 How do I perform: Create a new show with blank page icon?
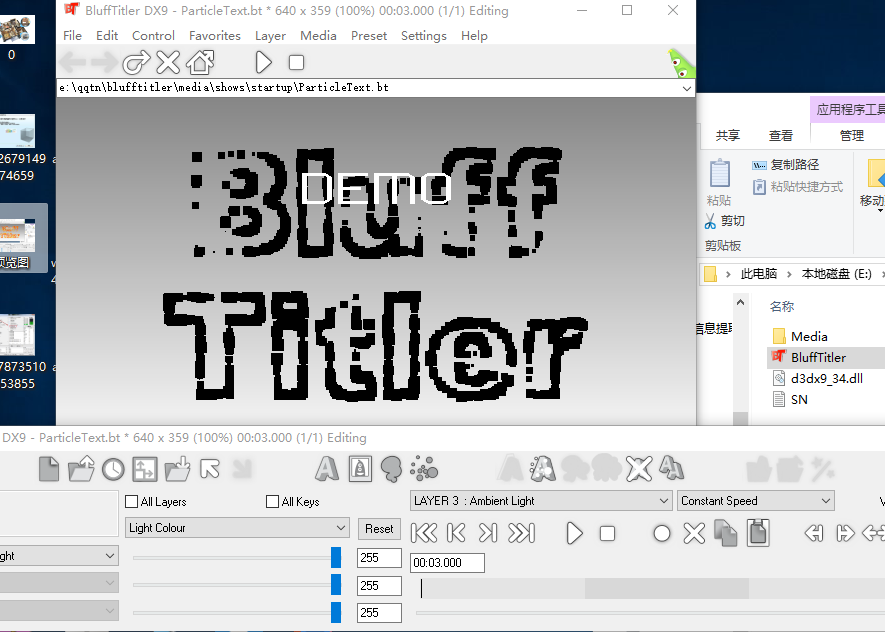(x=49, y=469)
